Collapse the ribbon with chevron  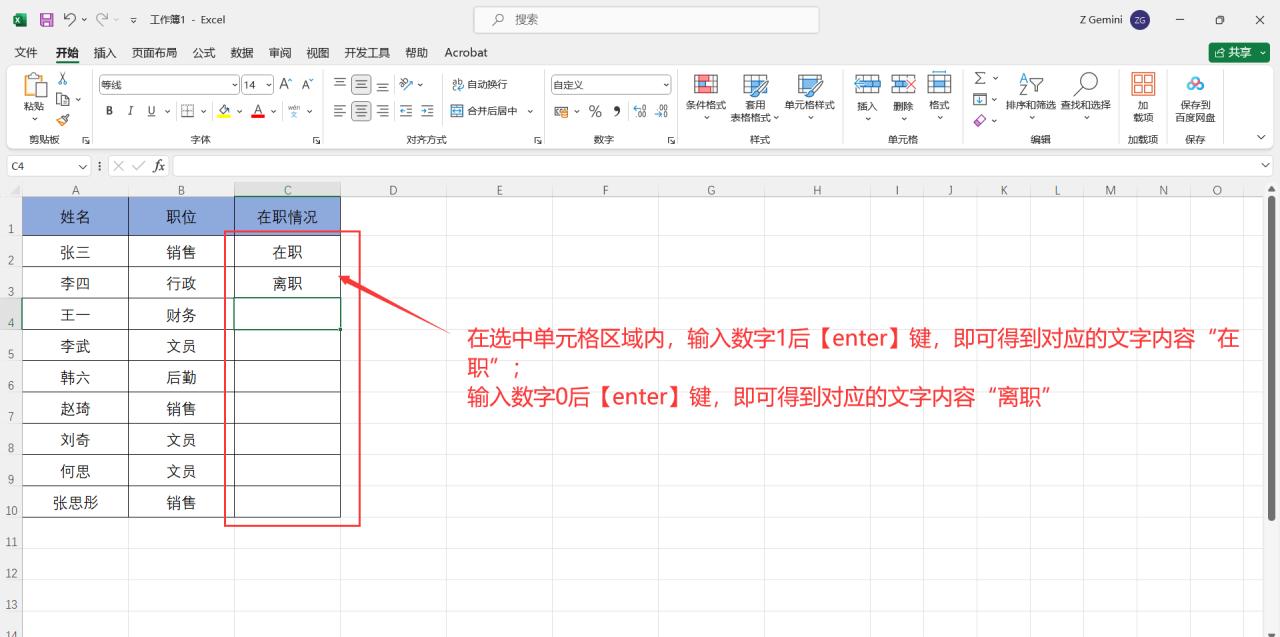1261,139
